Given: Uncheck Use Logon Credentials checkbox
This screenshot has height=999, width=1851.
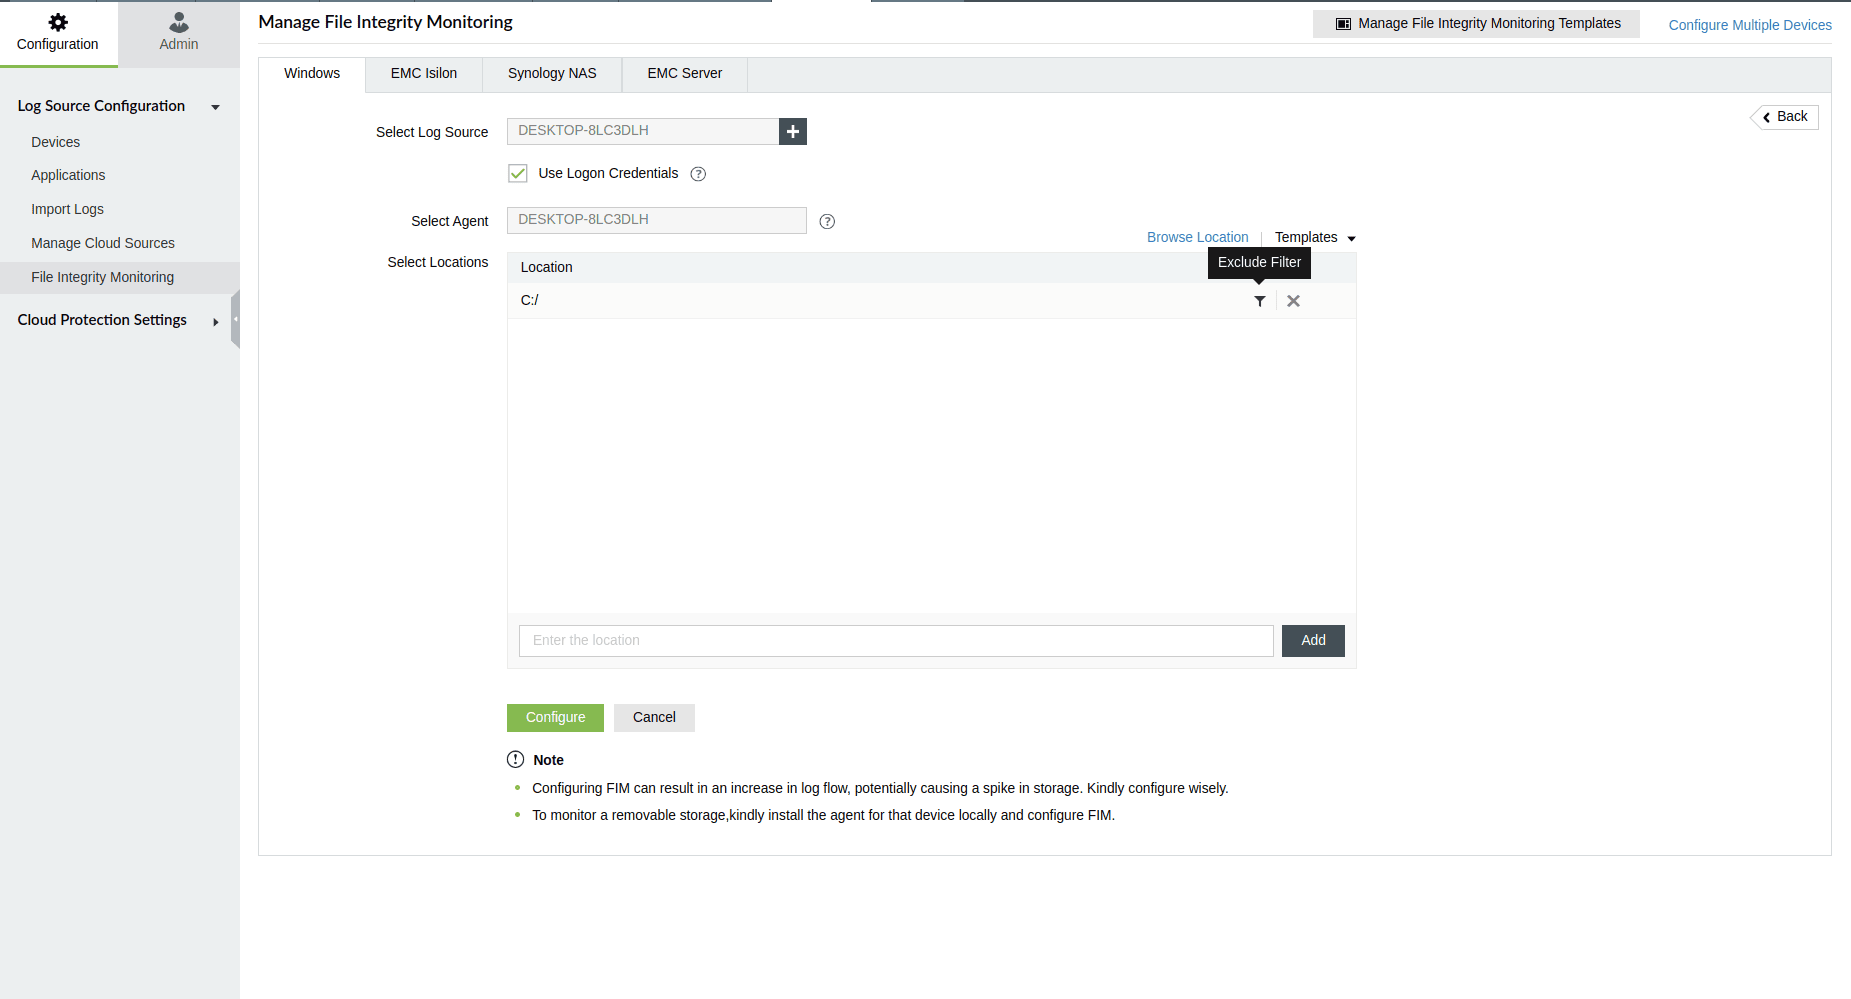Looking at the screenshot, I should (518, 173).
